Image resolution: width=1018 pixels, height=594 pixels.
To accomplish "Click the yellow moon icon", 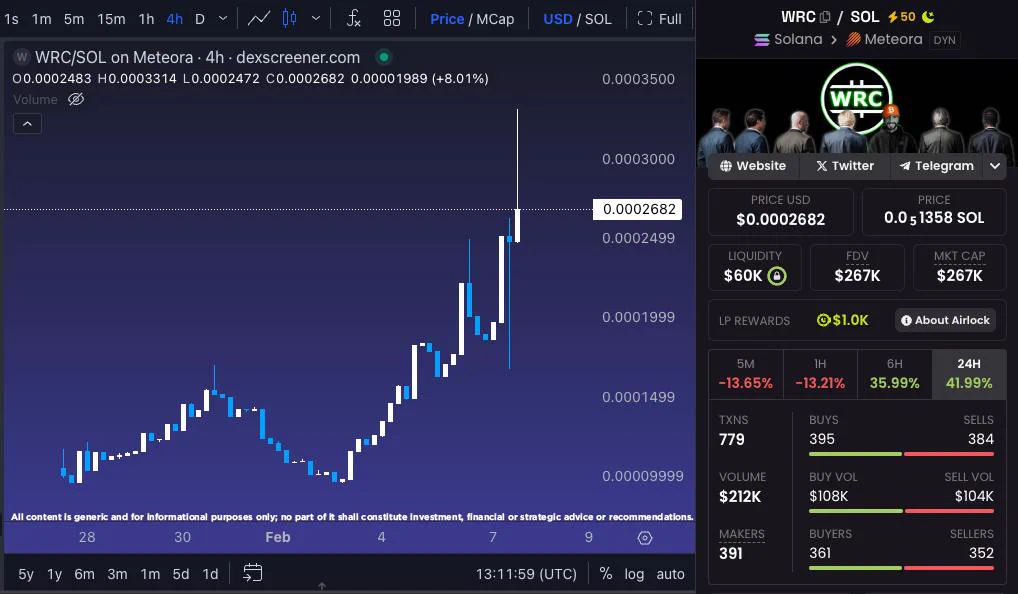I will click(928, 17).
